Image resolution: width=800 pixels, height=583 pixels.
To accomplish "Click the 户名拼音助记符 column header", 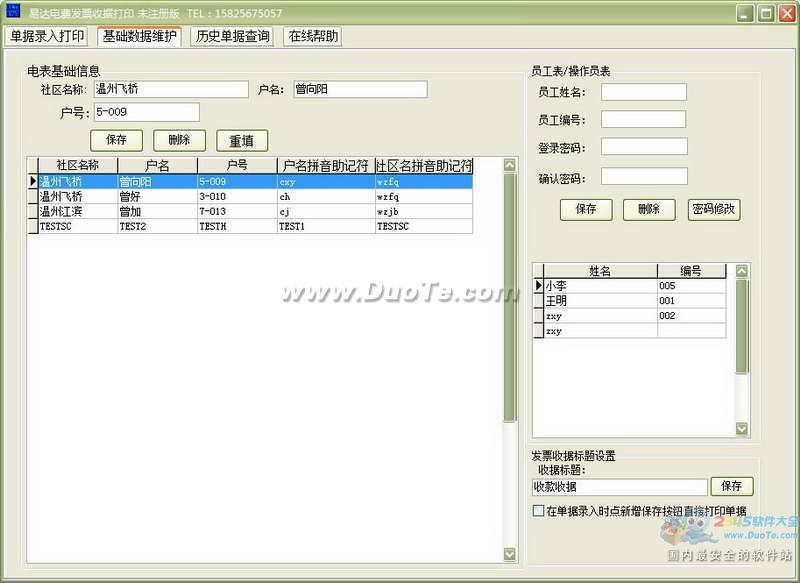I will tap(326, 165).
